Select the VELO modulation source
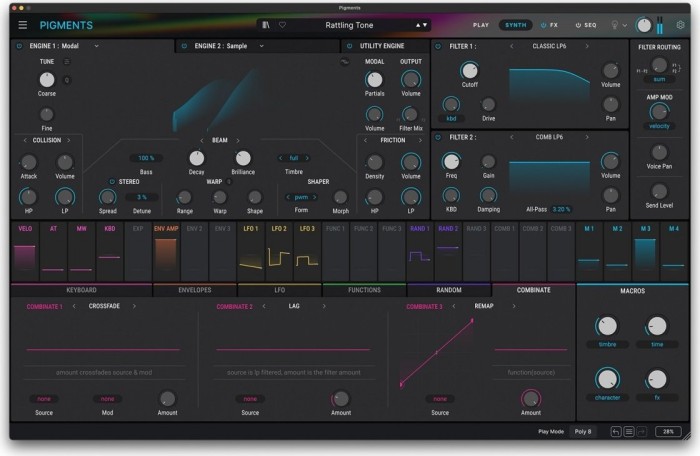The width and height of the screenshot is (700, 456). click(x=25, y=252)
